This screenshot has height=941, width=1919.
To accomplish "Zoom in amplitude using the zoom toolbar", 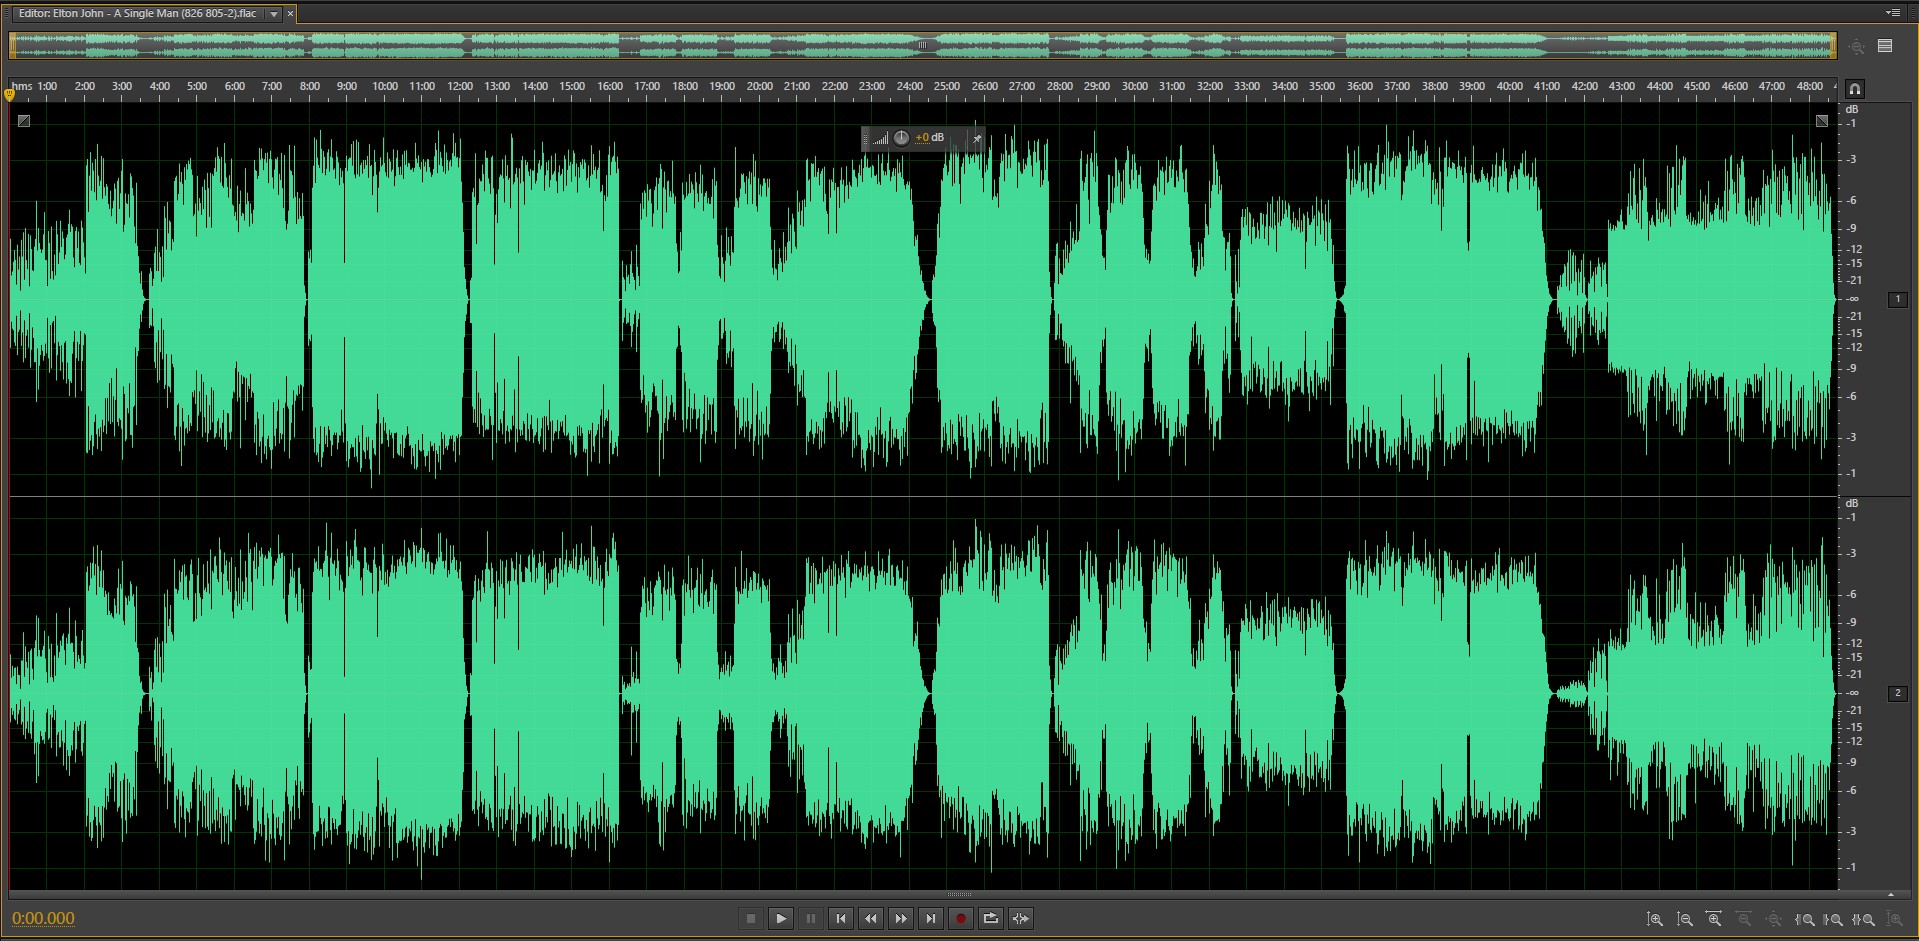I will click(1655, 919).
